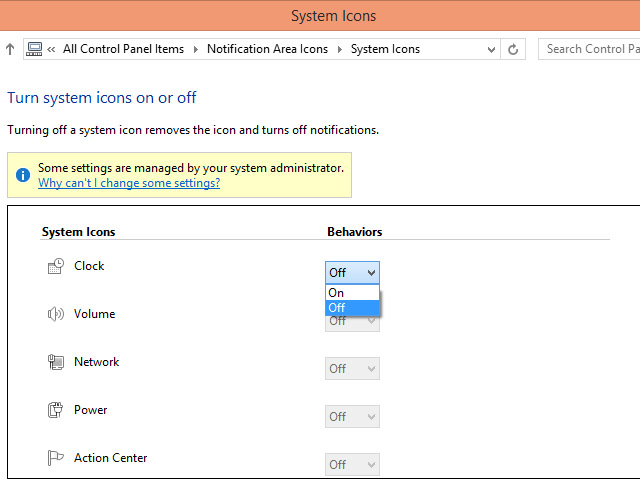Open the Power behavior dropdown
Viewport: 640px width, 480px height.
tap(352, 416)
